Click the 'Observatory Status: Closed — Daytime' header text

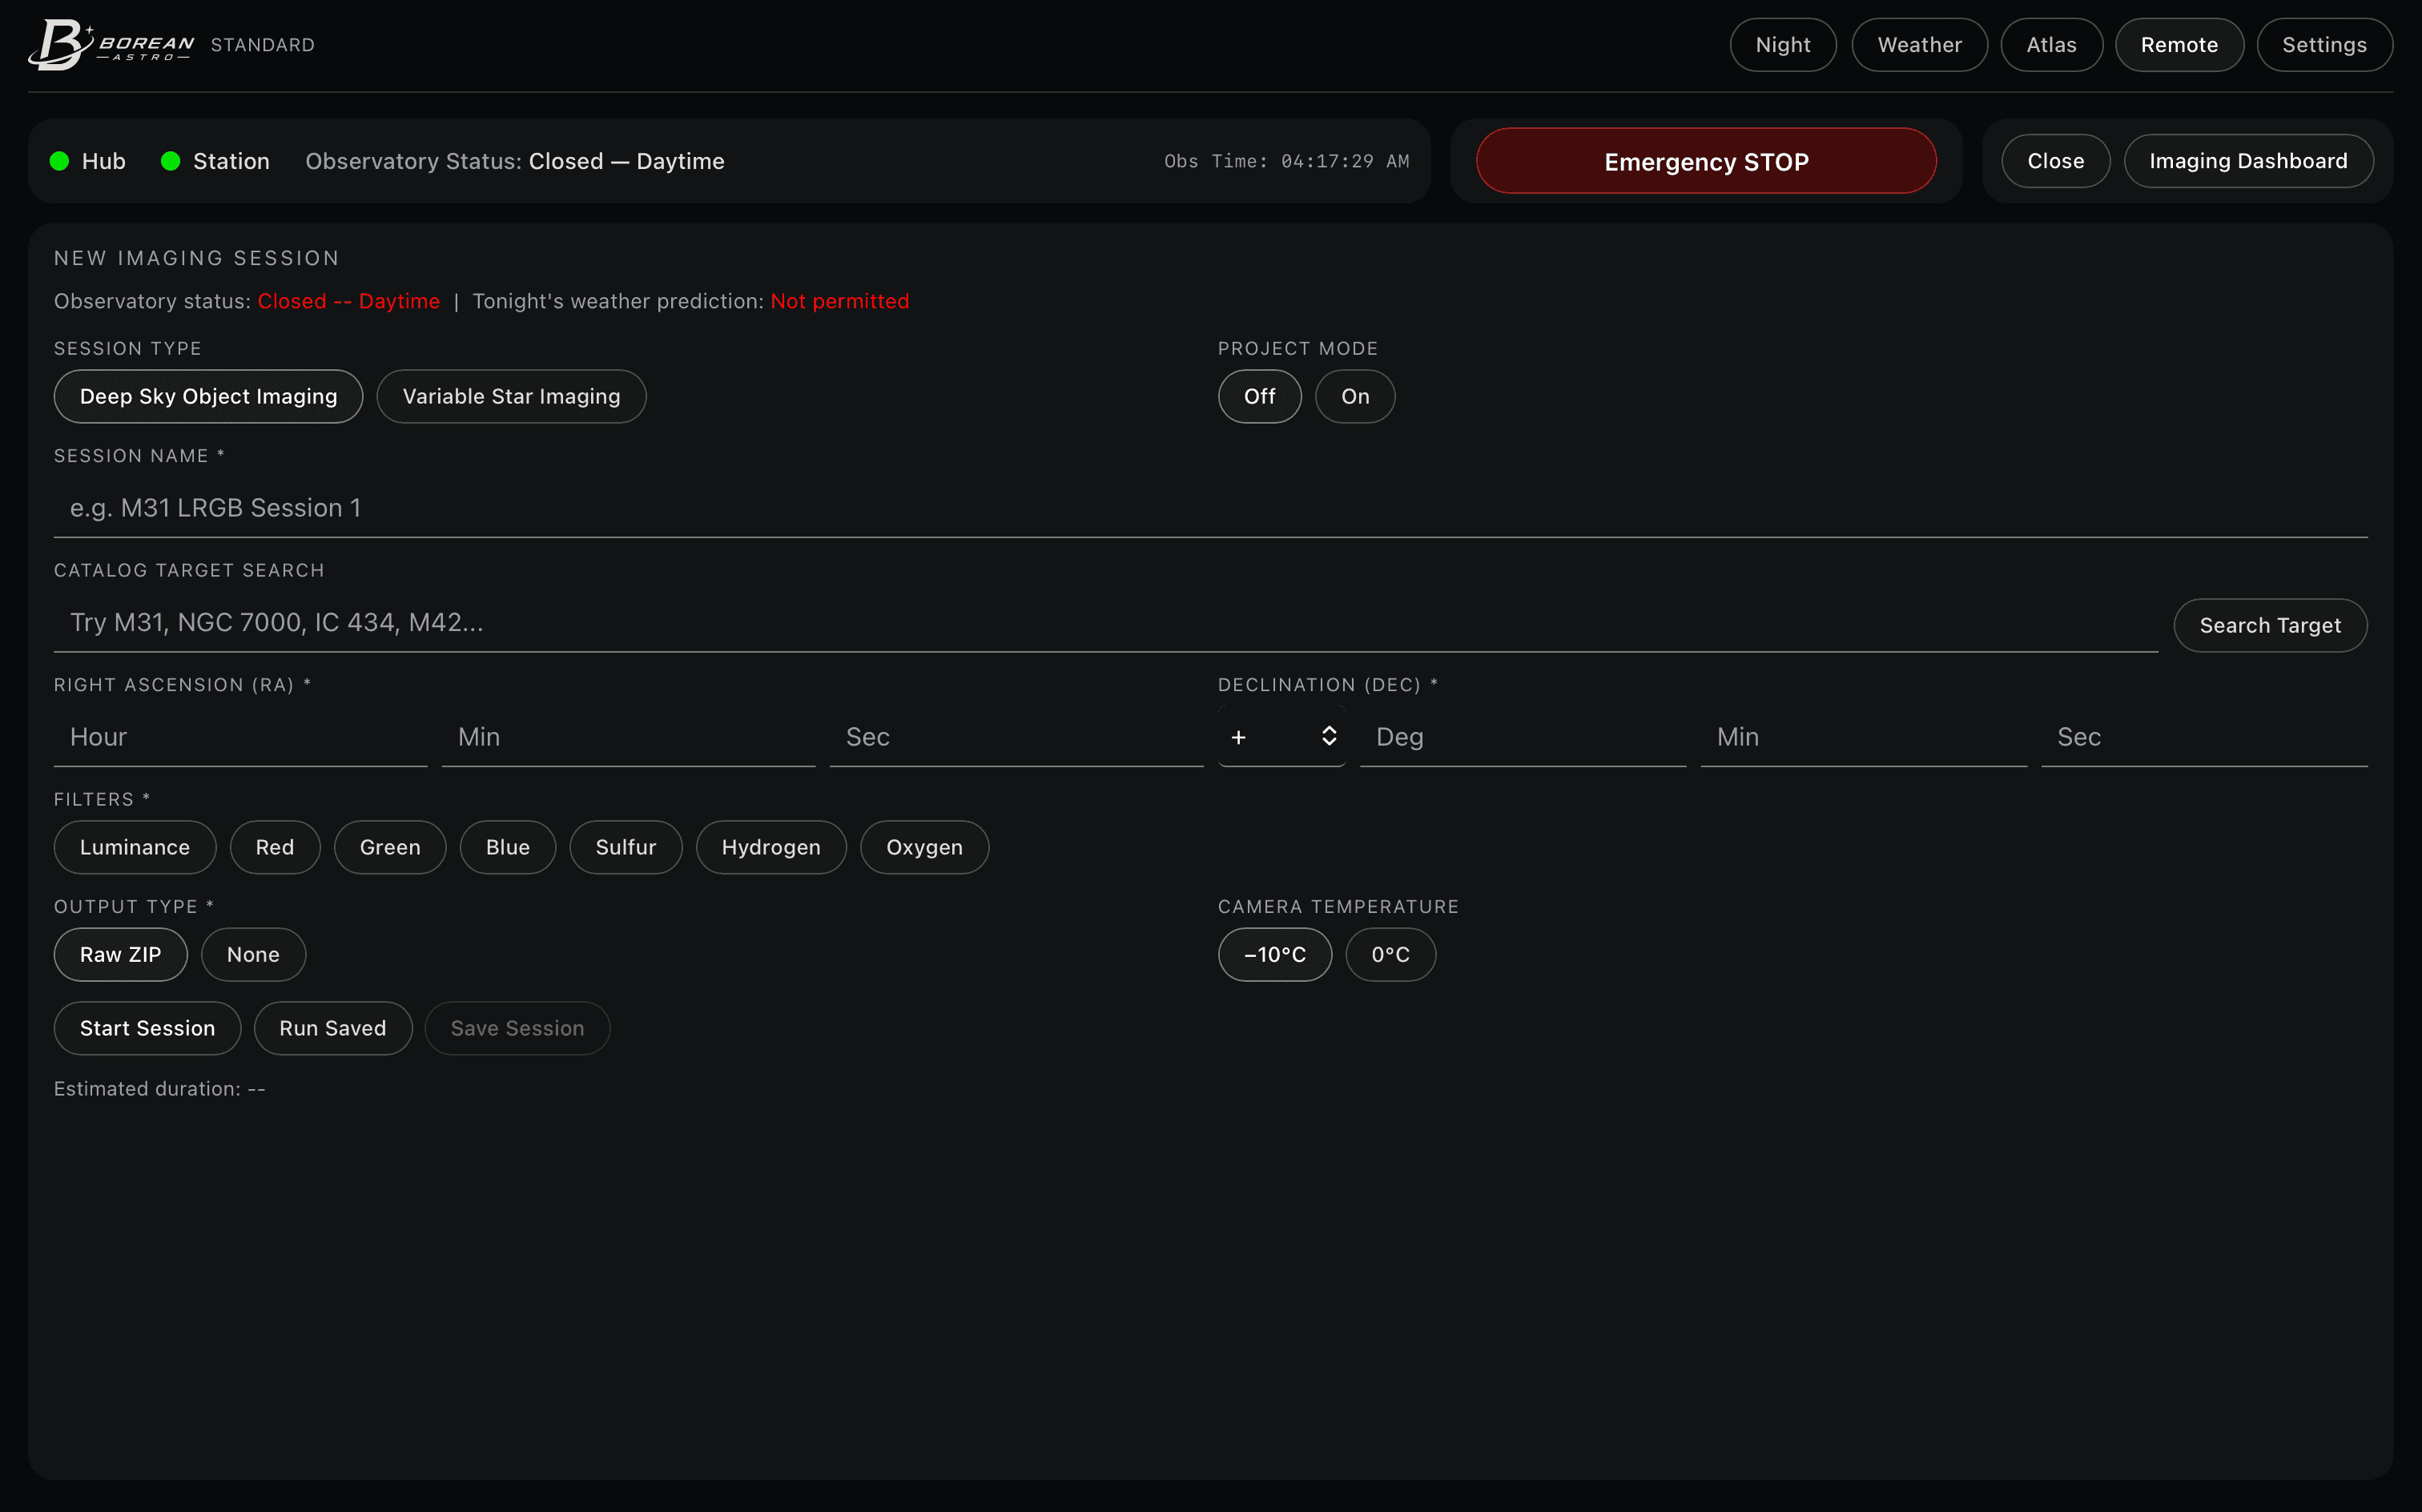click(514, 161)
